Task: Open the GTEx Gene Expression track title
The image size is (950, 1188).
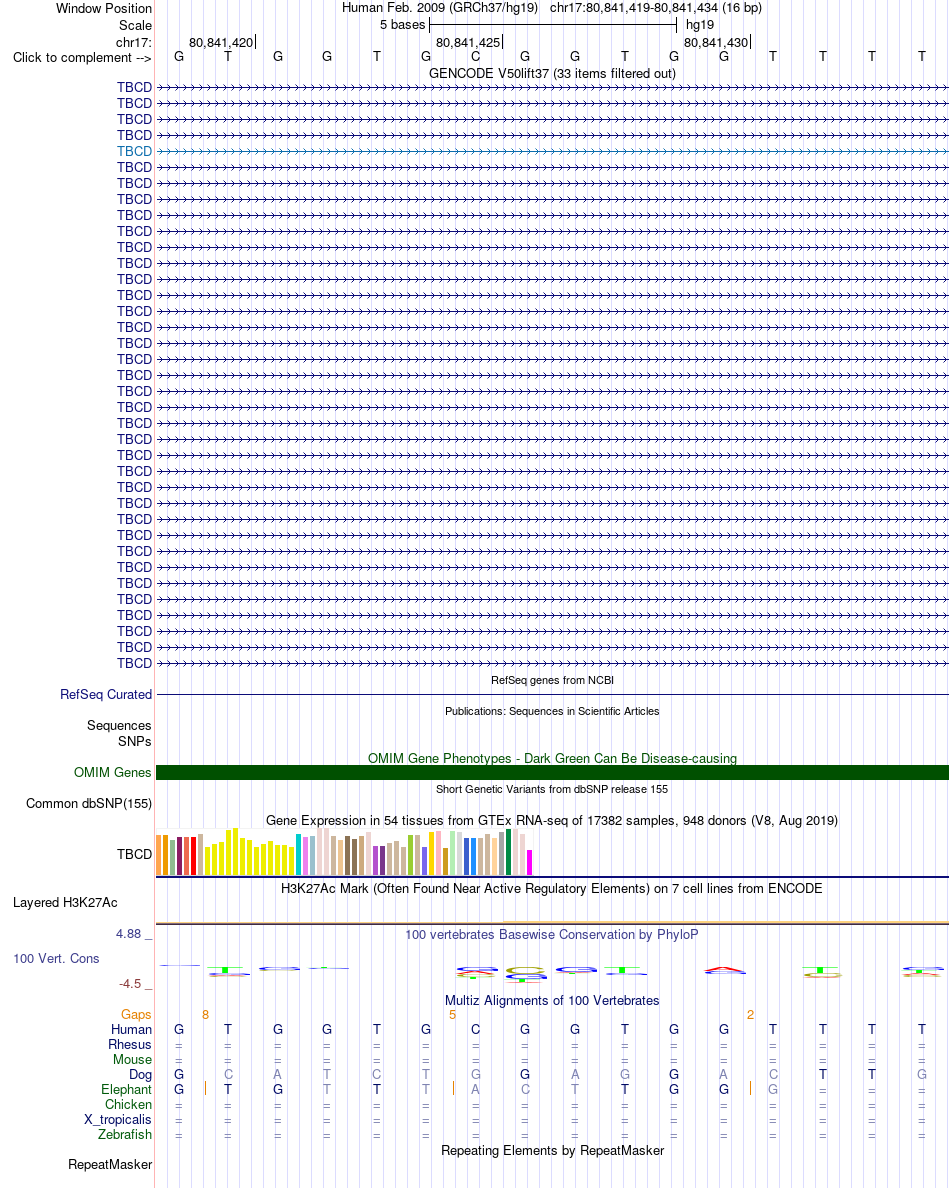Action: (552, 821)
